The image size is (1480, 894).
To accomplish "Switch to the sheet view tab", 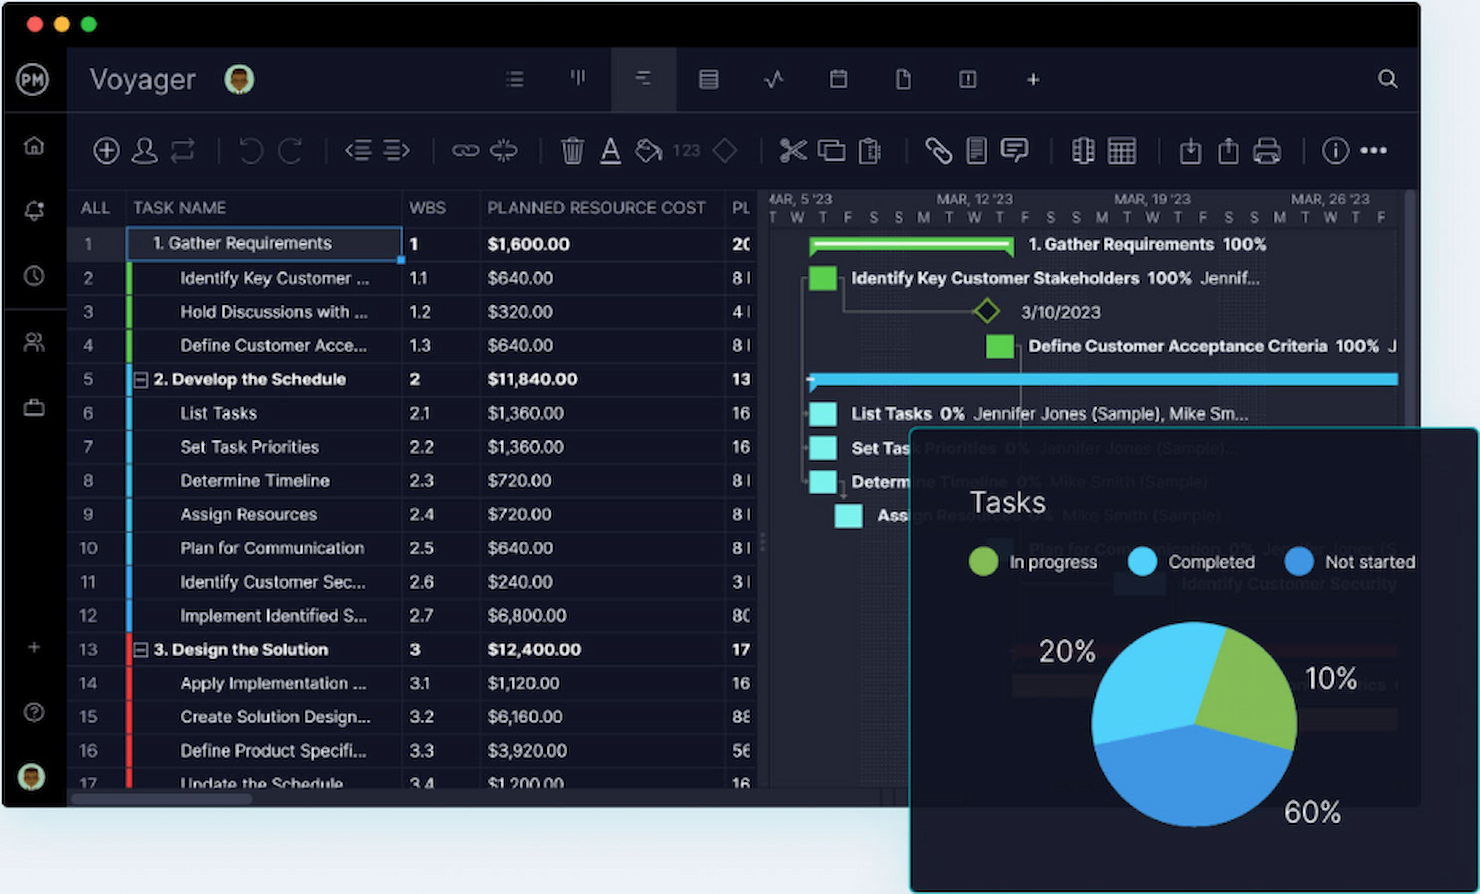I will click(x=708, y=79).
